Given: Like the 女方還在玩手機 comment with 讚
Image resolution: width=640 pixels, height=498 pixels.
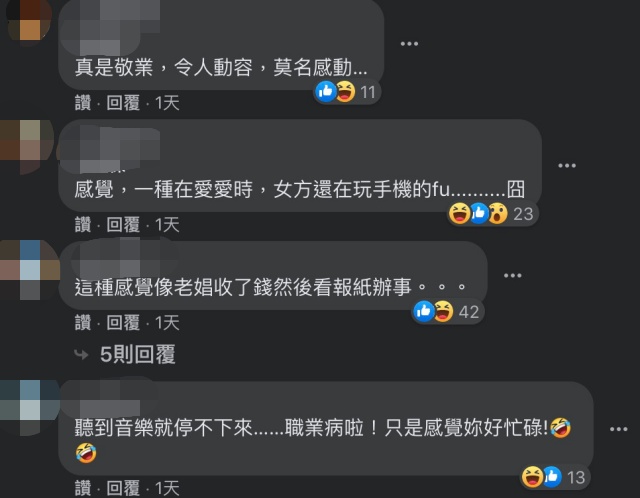Looking at the screenshot, I should [83, 225].
